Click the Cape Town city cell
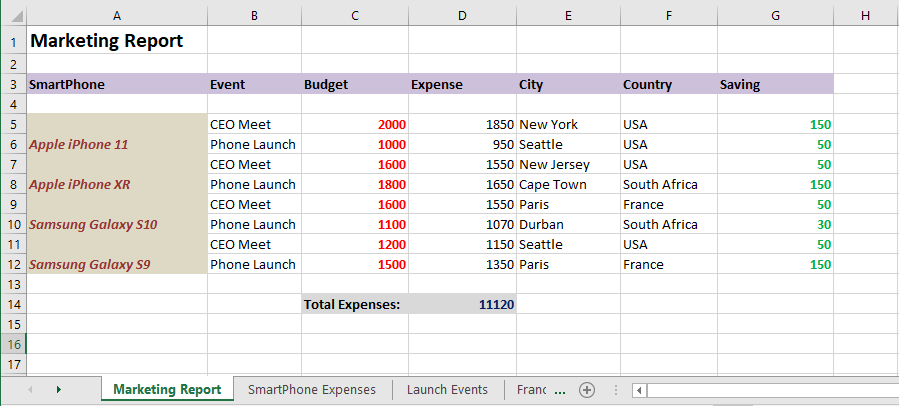 click(x=568, y=185)
